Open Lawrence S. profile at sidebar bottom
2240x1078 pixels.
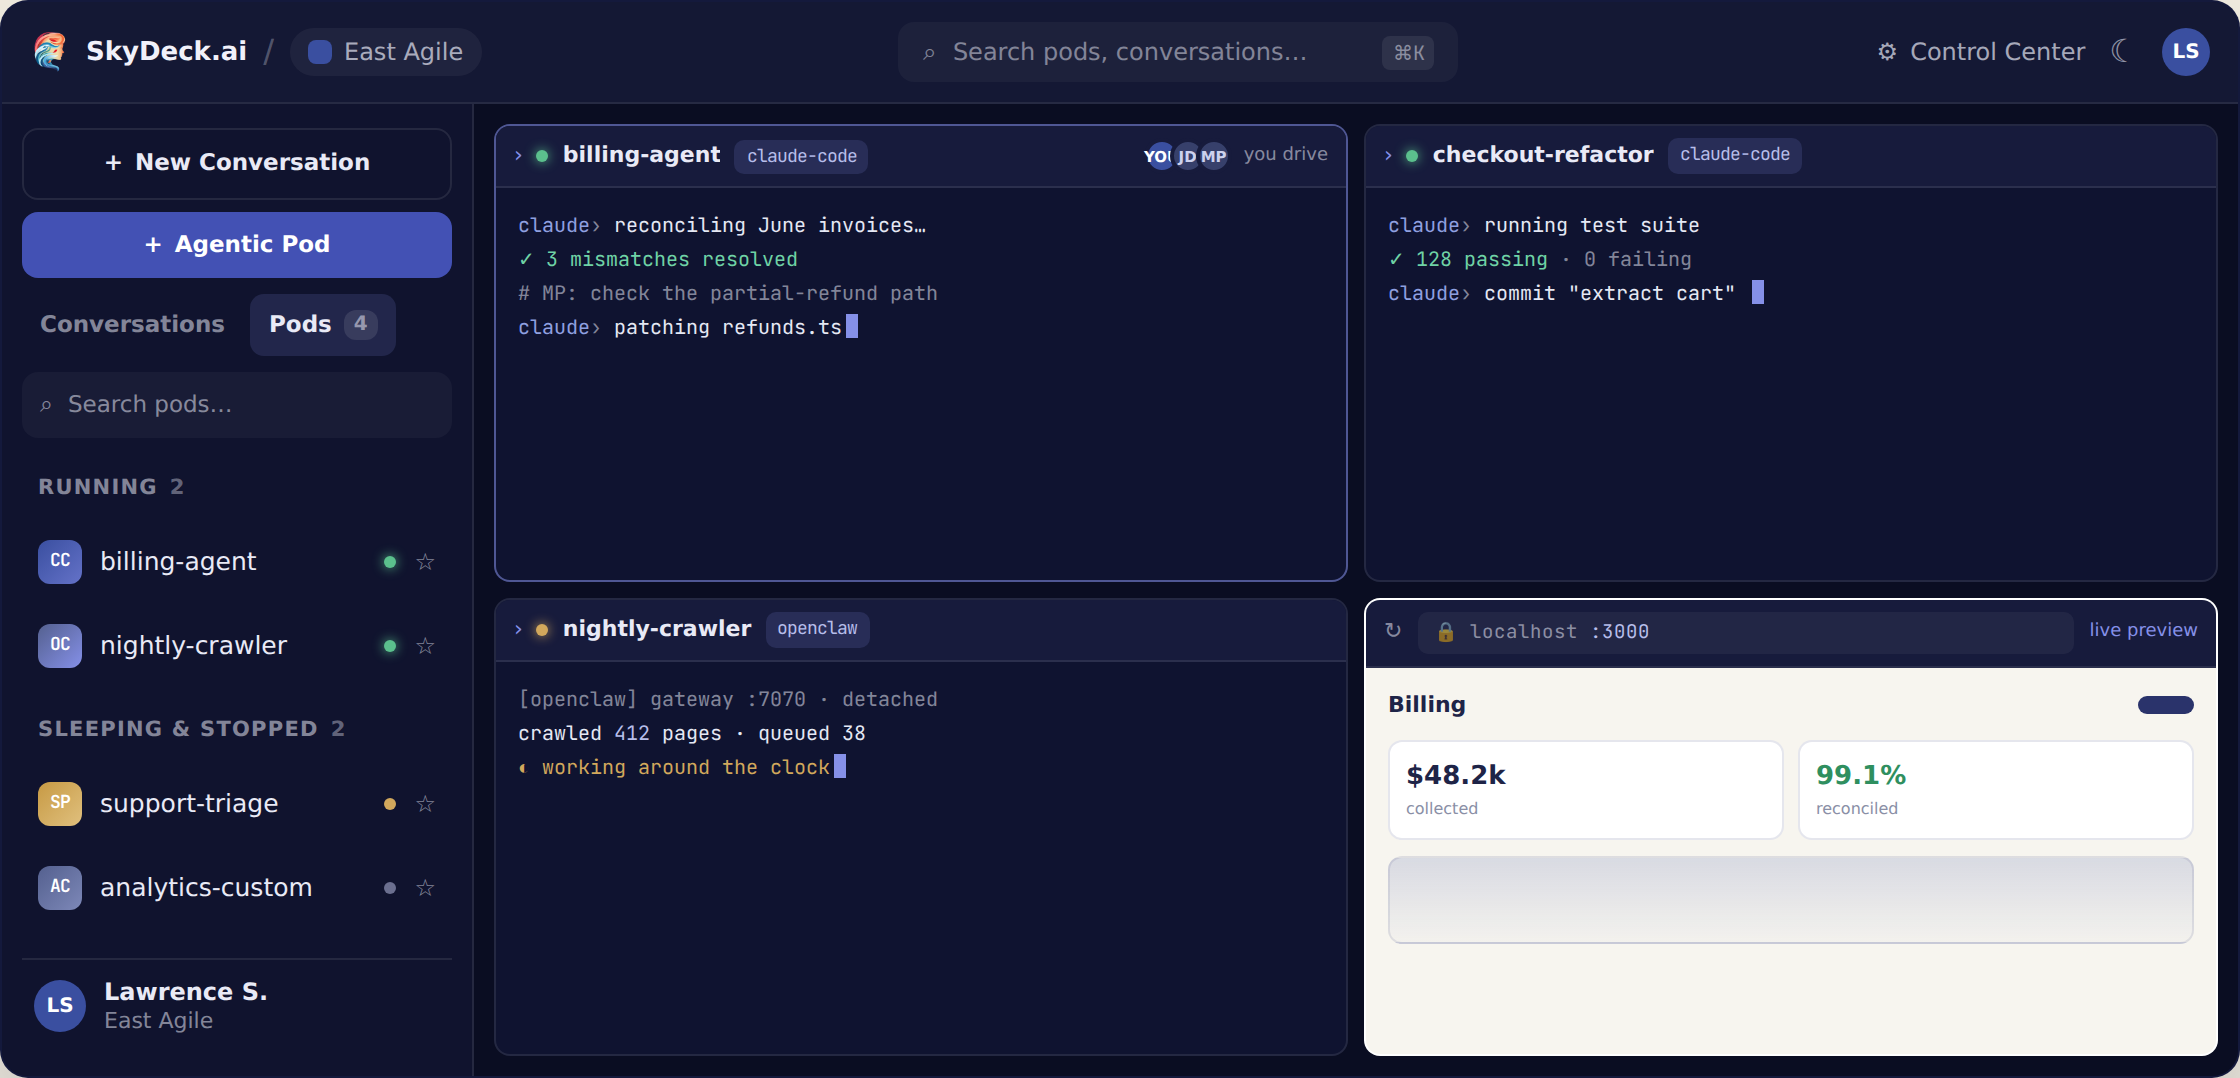coord(237,1006)
